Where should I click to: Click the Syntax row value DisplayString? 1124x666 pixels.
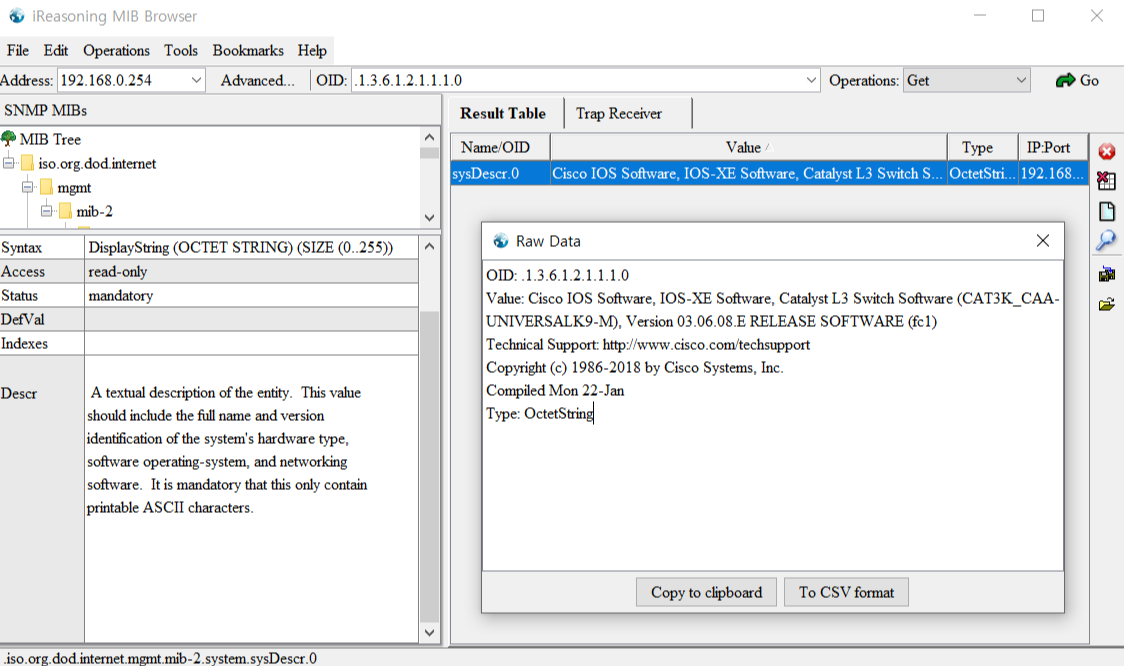point(251,247)
